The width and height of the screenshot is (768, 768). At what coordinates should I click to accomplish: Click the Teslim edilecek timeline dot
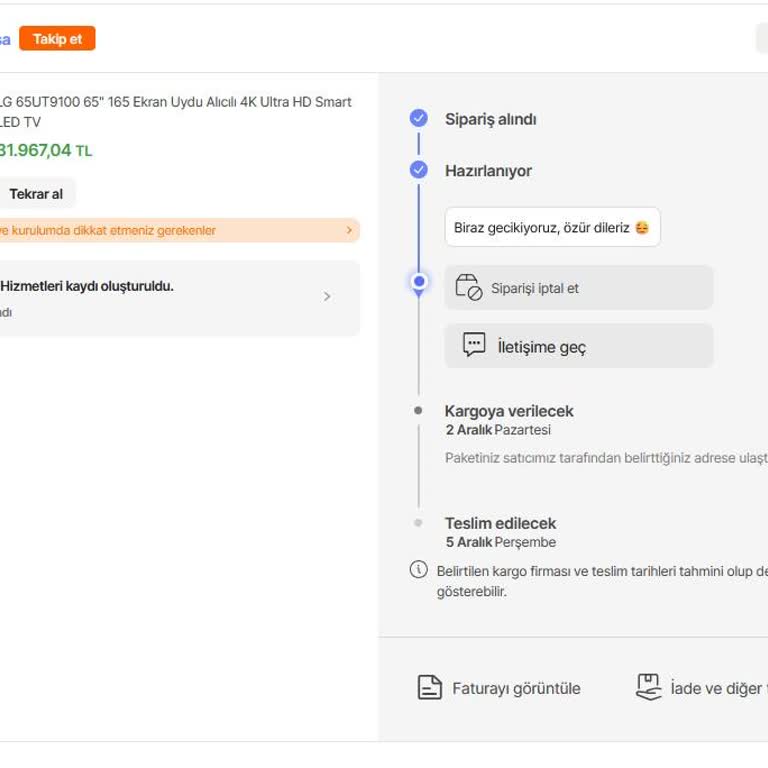coord(419,523)
